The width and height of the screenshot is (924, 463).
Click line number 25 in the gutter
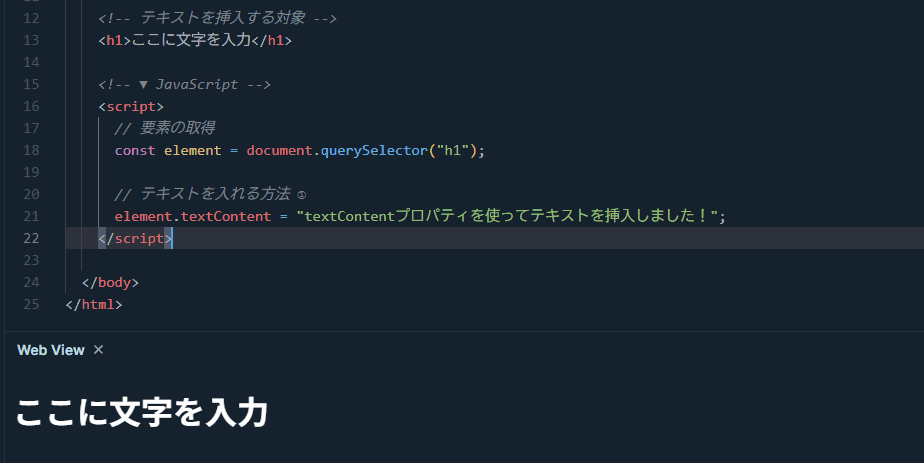tap(30, 304)
